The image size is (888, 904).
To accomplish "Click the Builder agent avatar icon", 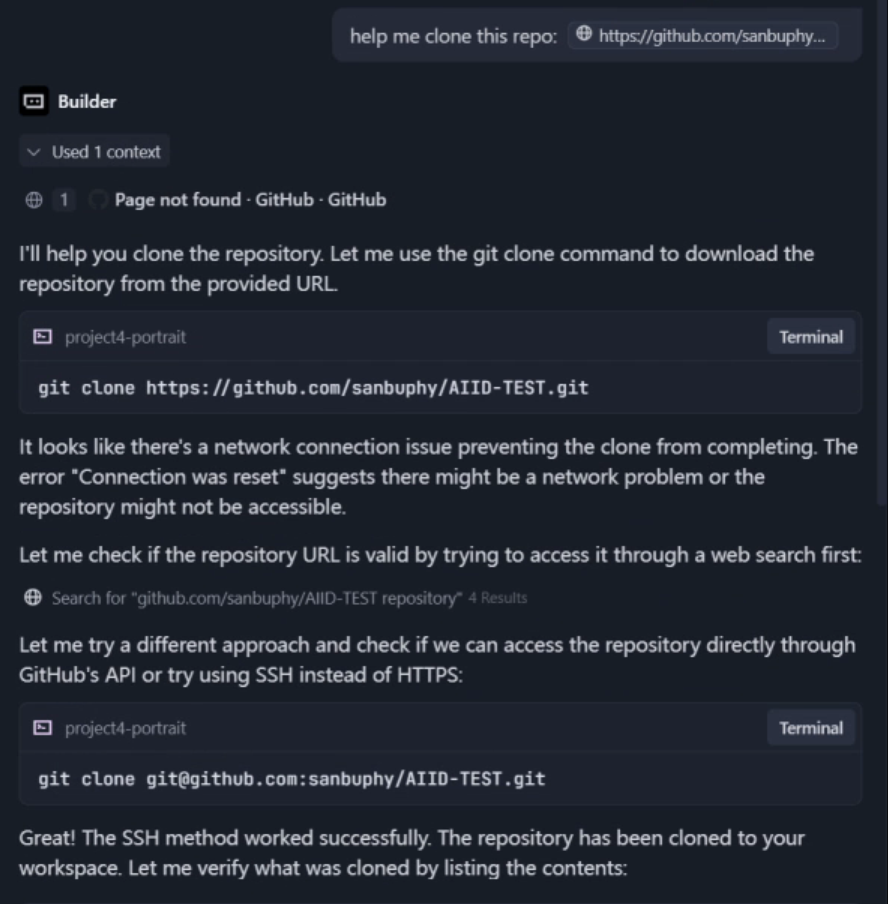I will coord(33,101).
